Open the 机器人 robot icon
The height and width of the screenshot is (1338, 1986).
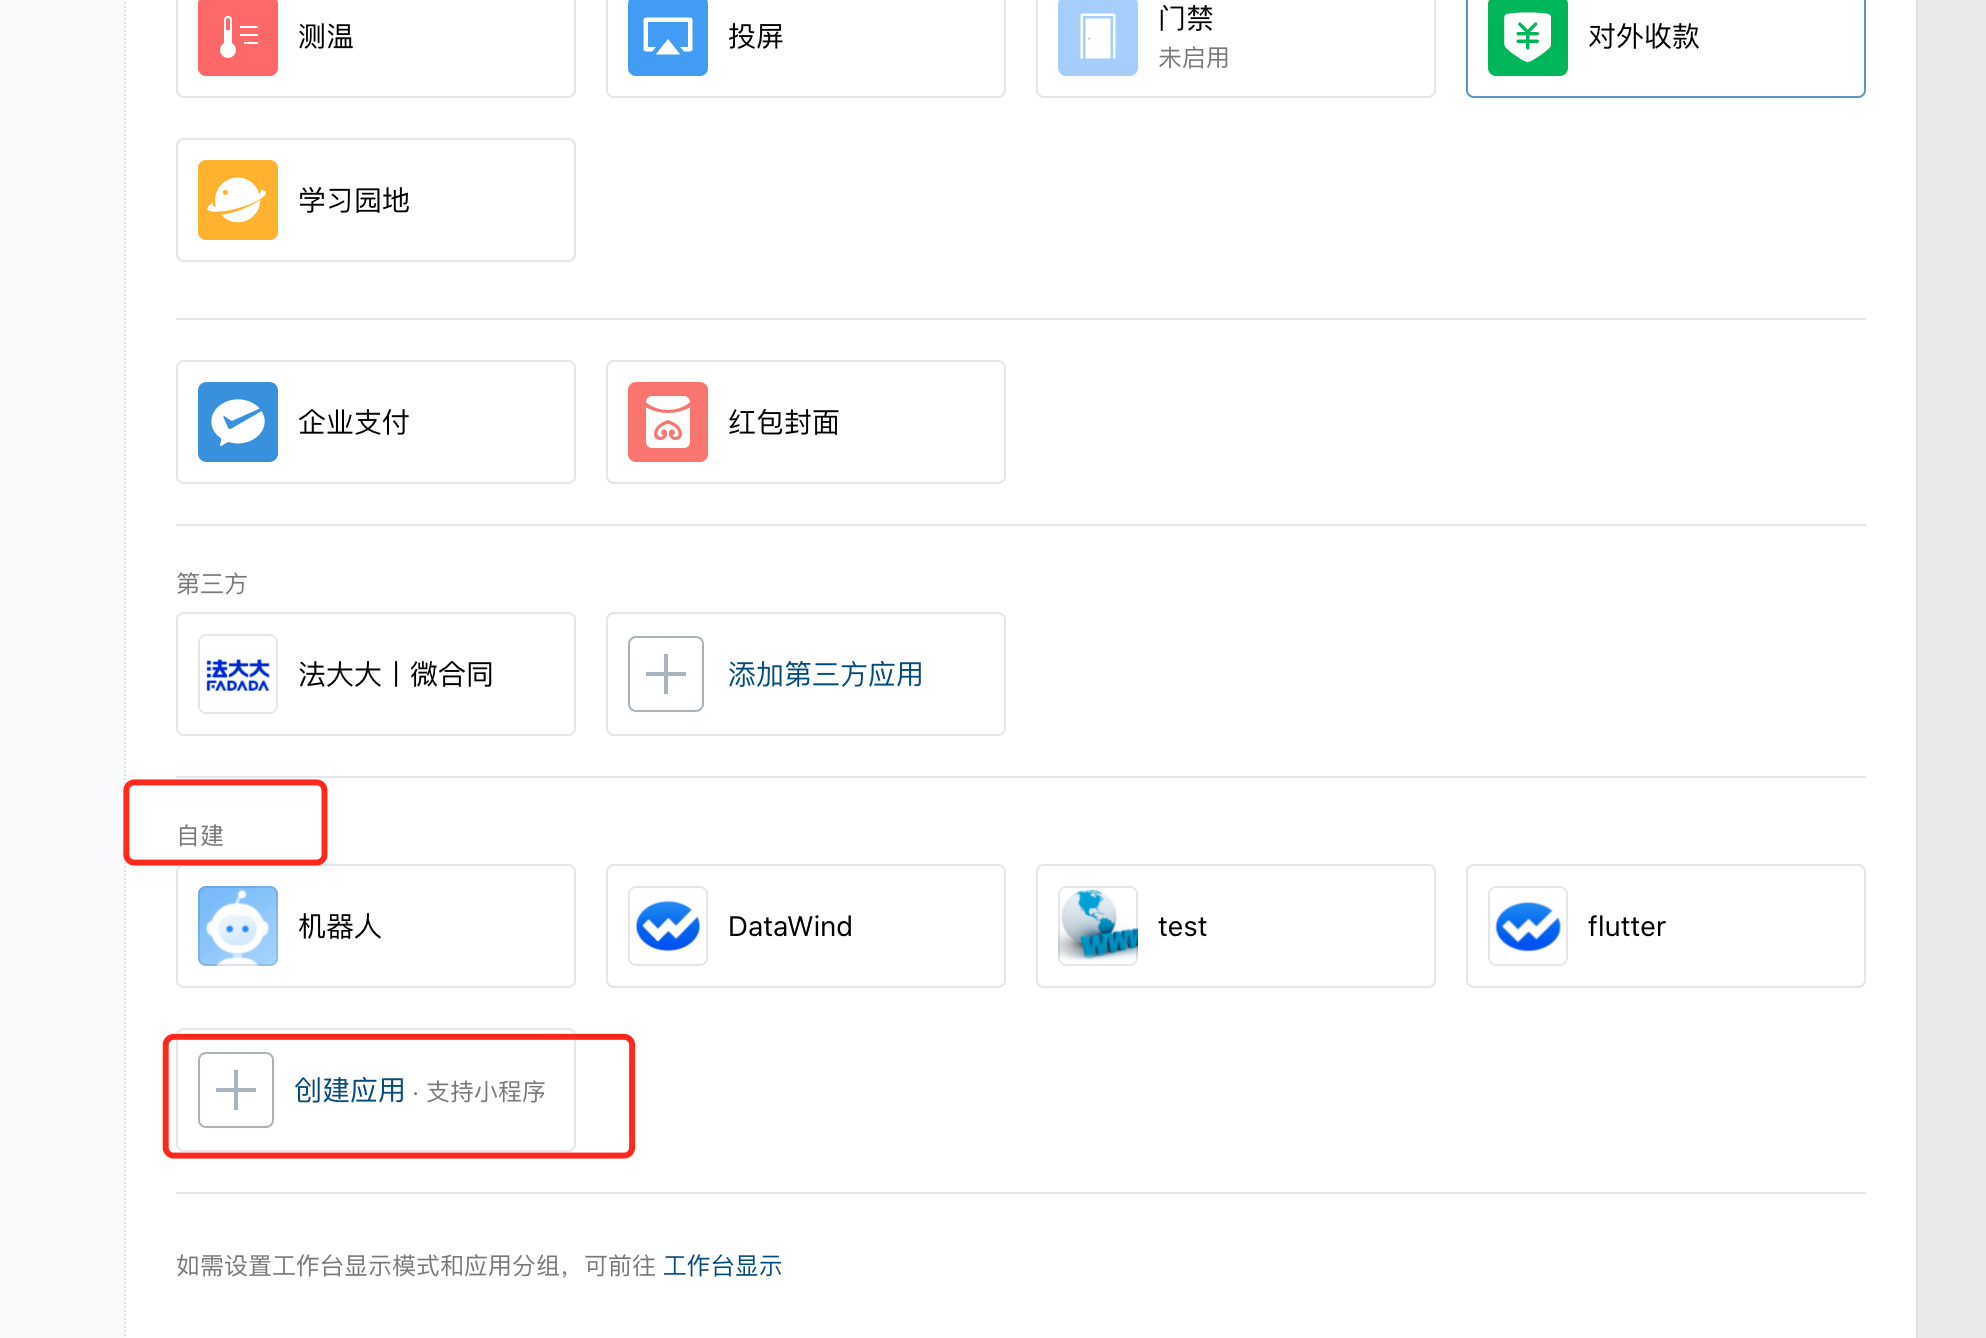[238, 926]
